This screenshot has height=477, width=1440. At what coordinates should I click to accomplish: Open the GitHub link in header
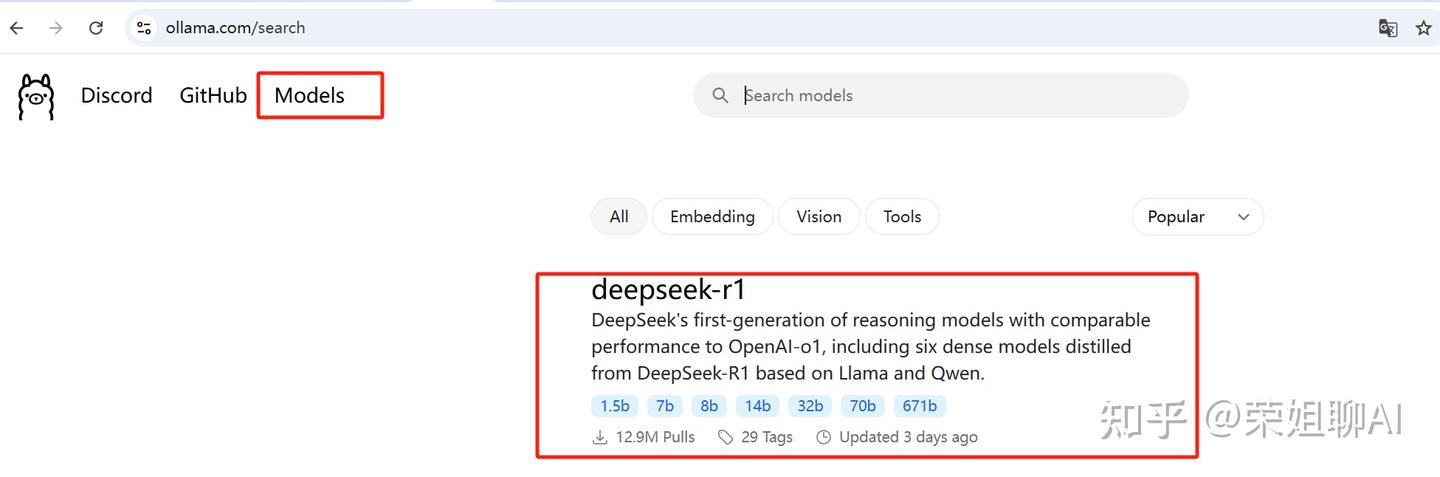213,96
